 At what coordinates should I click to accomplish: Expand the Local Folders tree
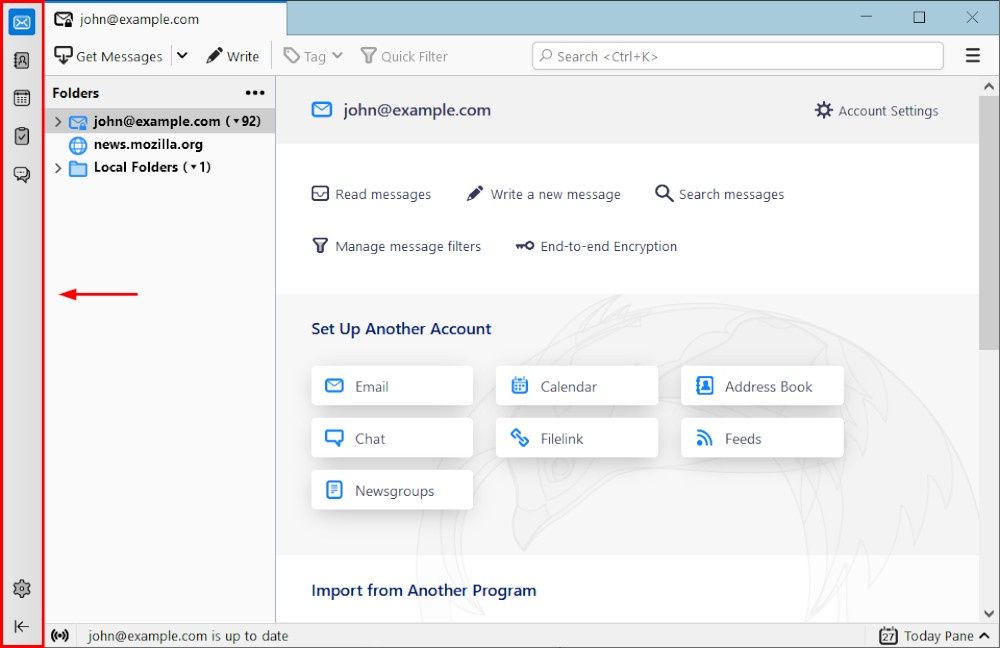(58, 168)
